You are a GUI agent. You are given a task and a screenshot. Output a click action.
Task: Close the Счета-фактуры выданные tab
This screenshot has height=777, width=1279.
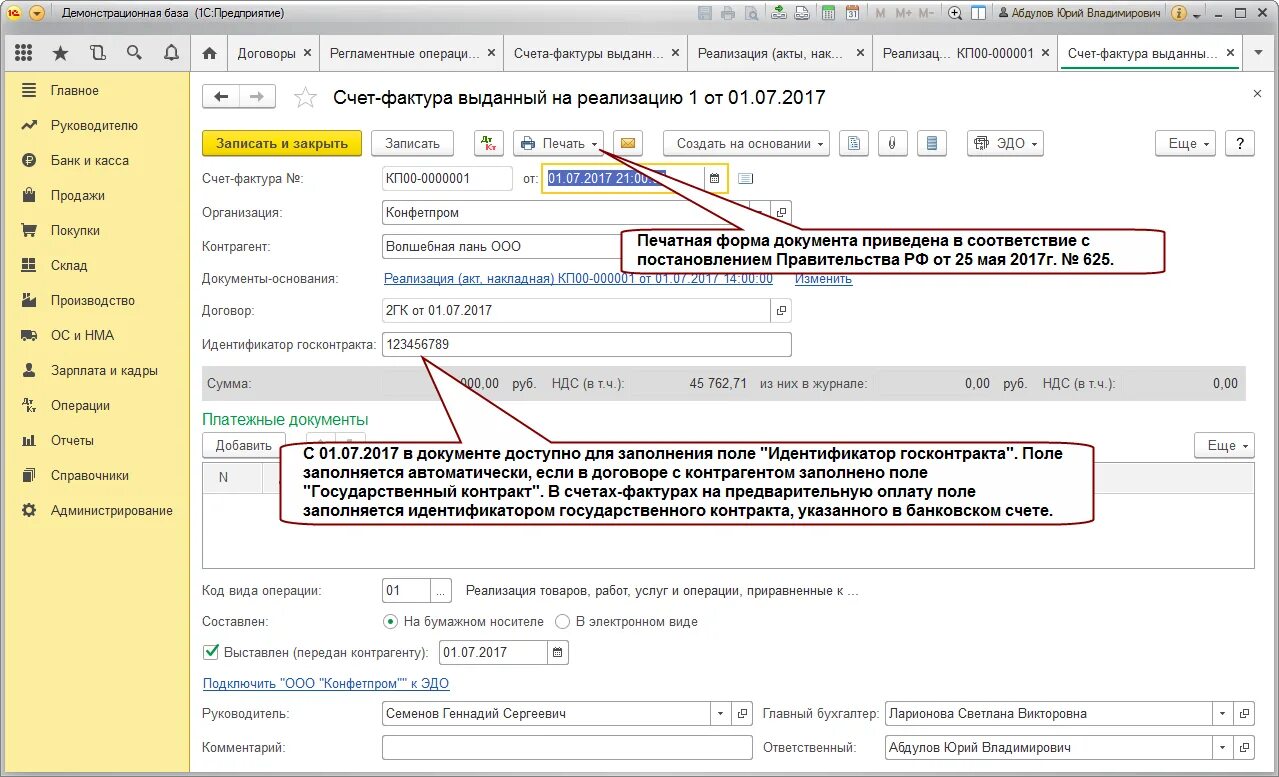[676, 53]
